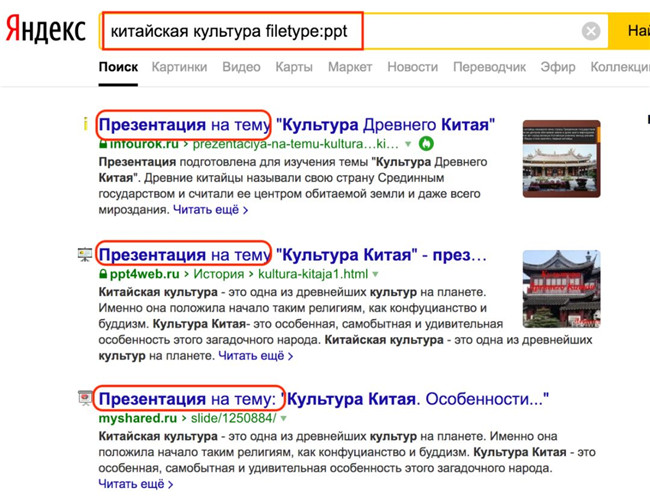Click the myshared.ru domain link
The height and width of the screenshot is (498, 650).
click(x=138, y=418)
